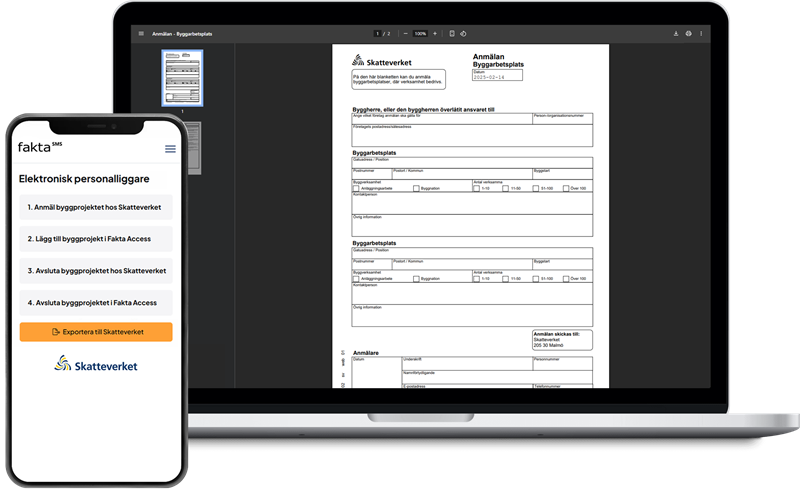Expand step 4 Avsluta byggprojektet i Fakta Access
The width and height of the screenshot is (800, 494).
coord(96,303)
